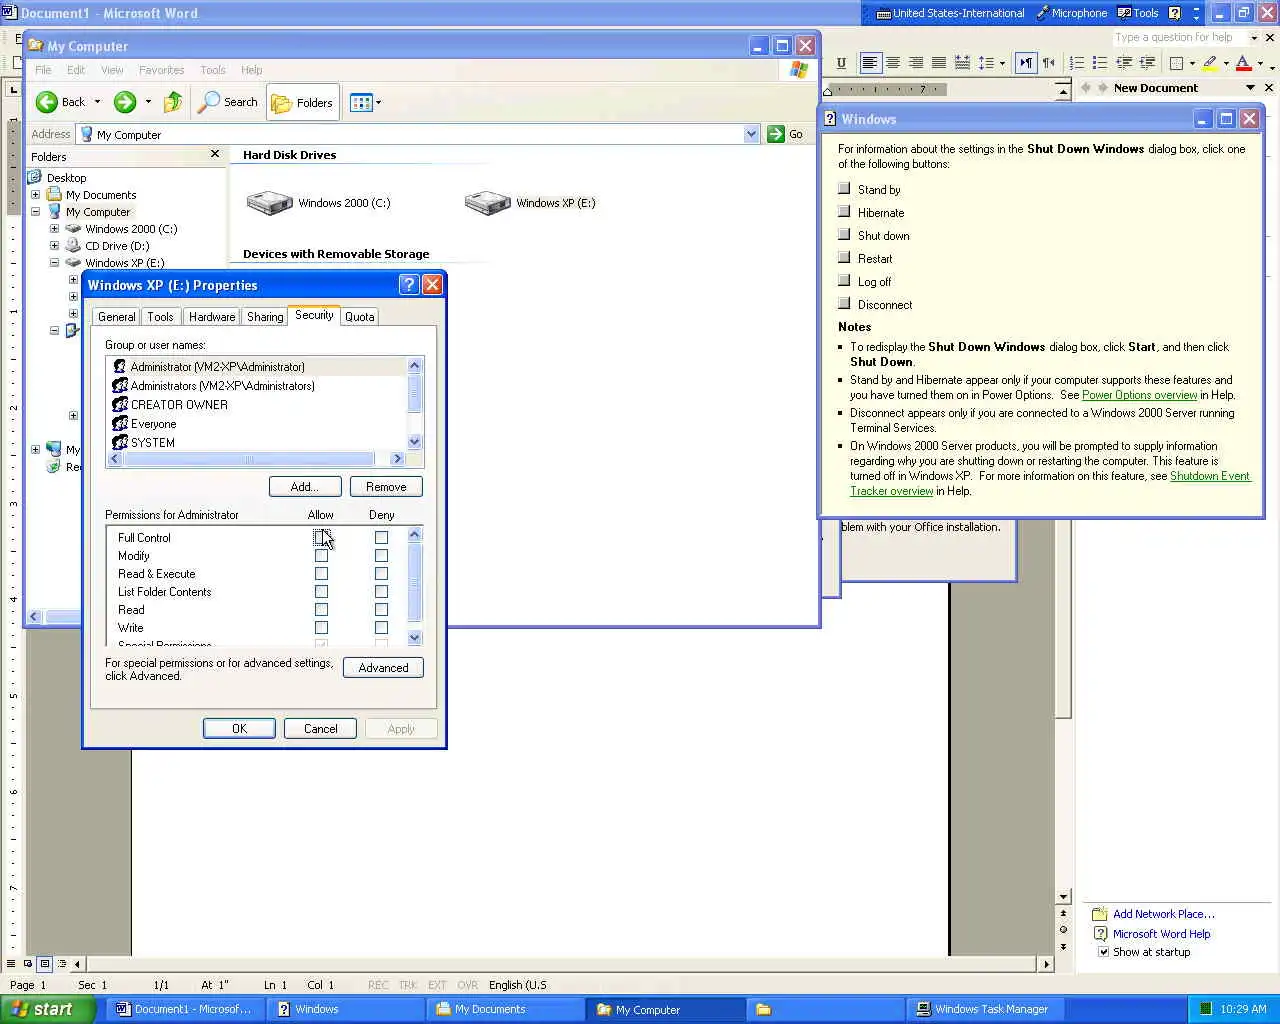Expand My Documents in folder tree
The width and height of the screenshot is (1280, 1024).
pos(36,195)
